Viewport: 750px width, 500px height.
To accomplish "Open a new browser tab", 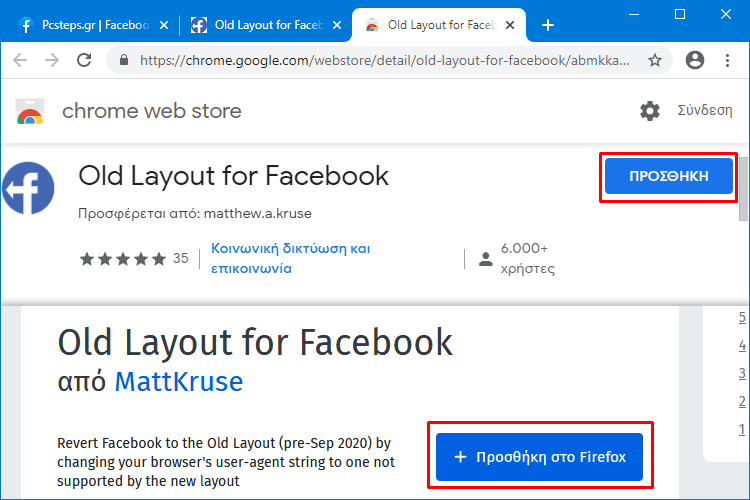I will (x=548, y=25).
